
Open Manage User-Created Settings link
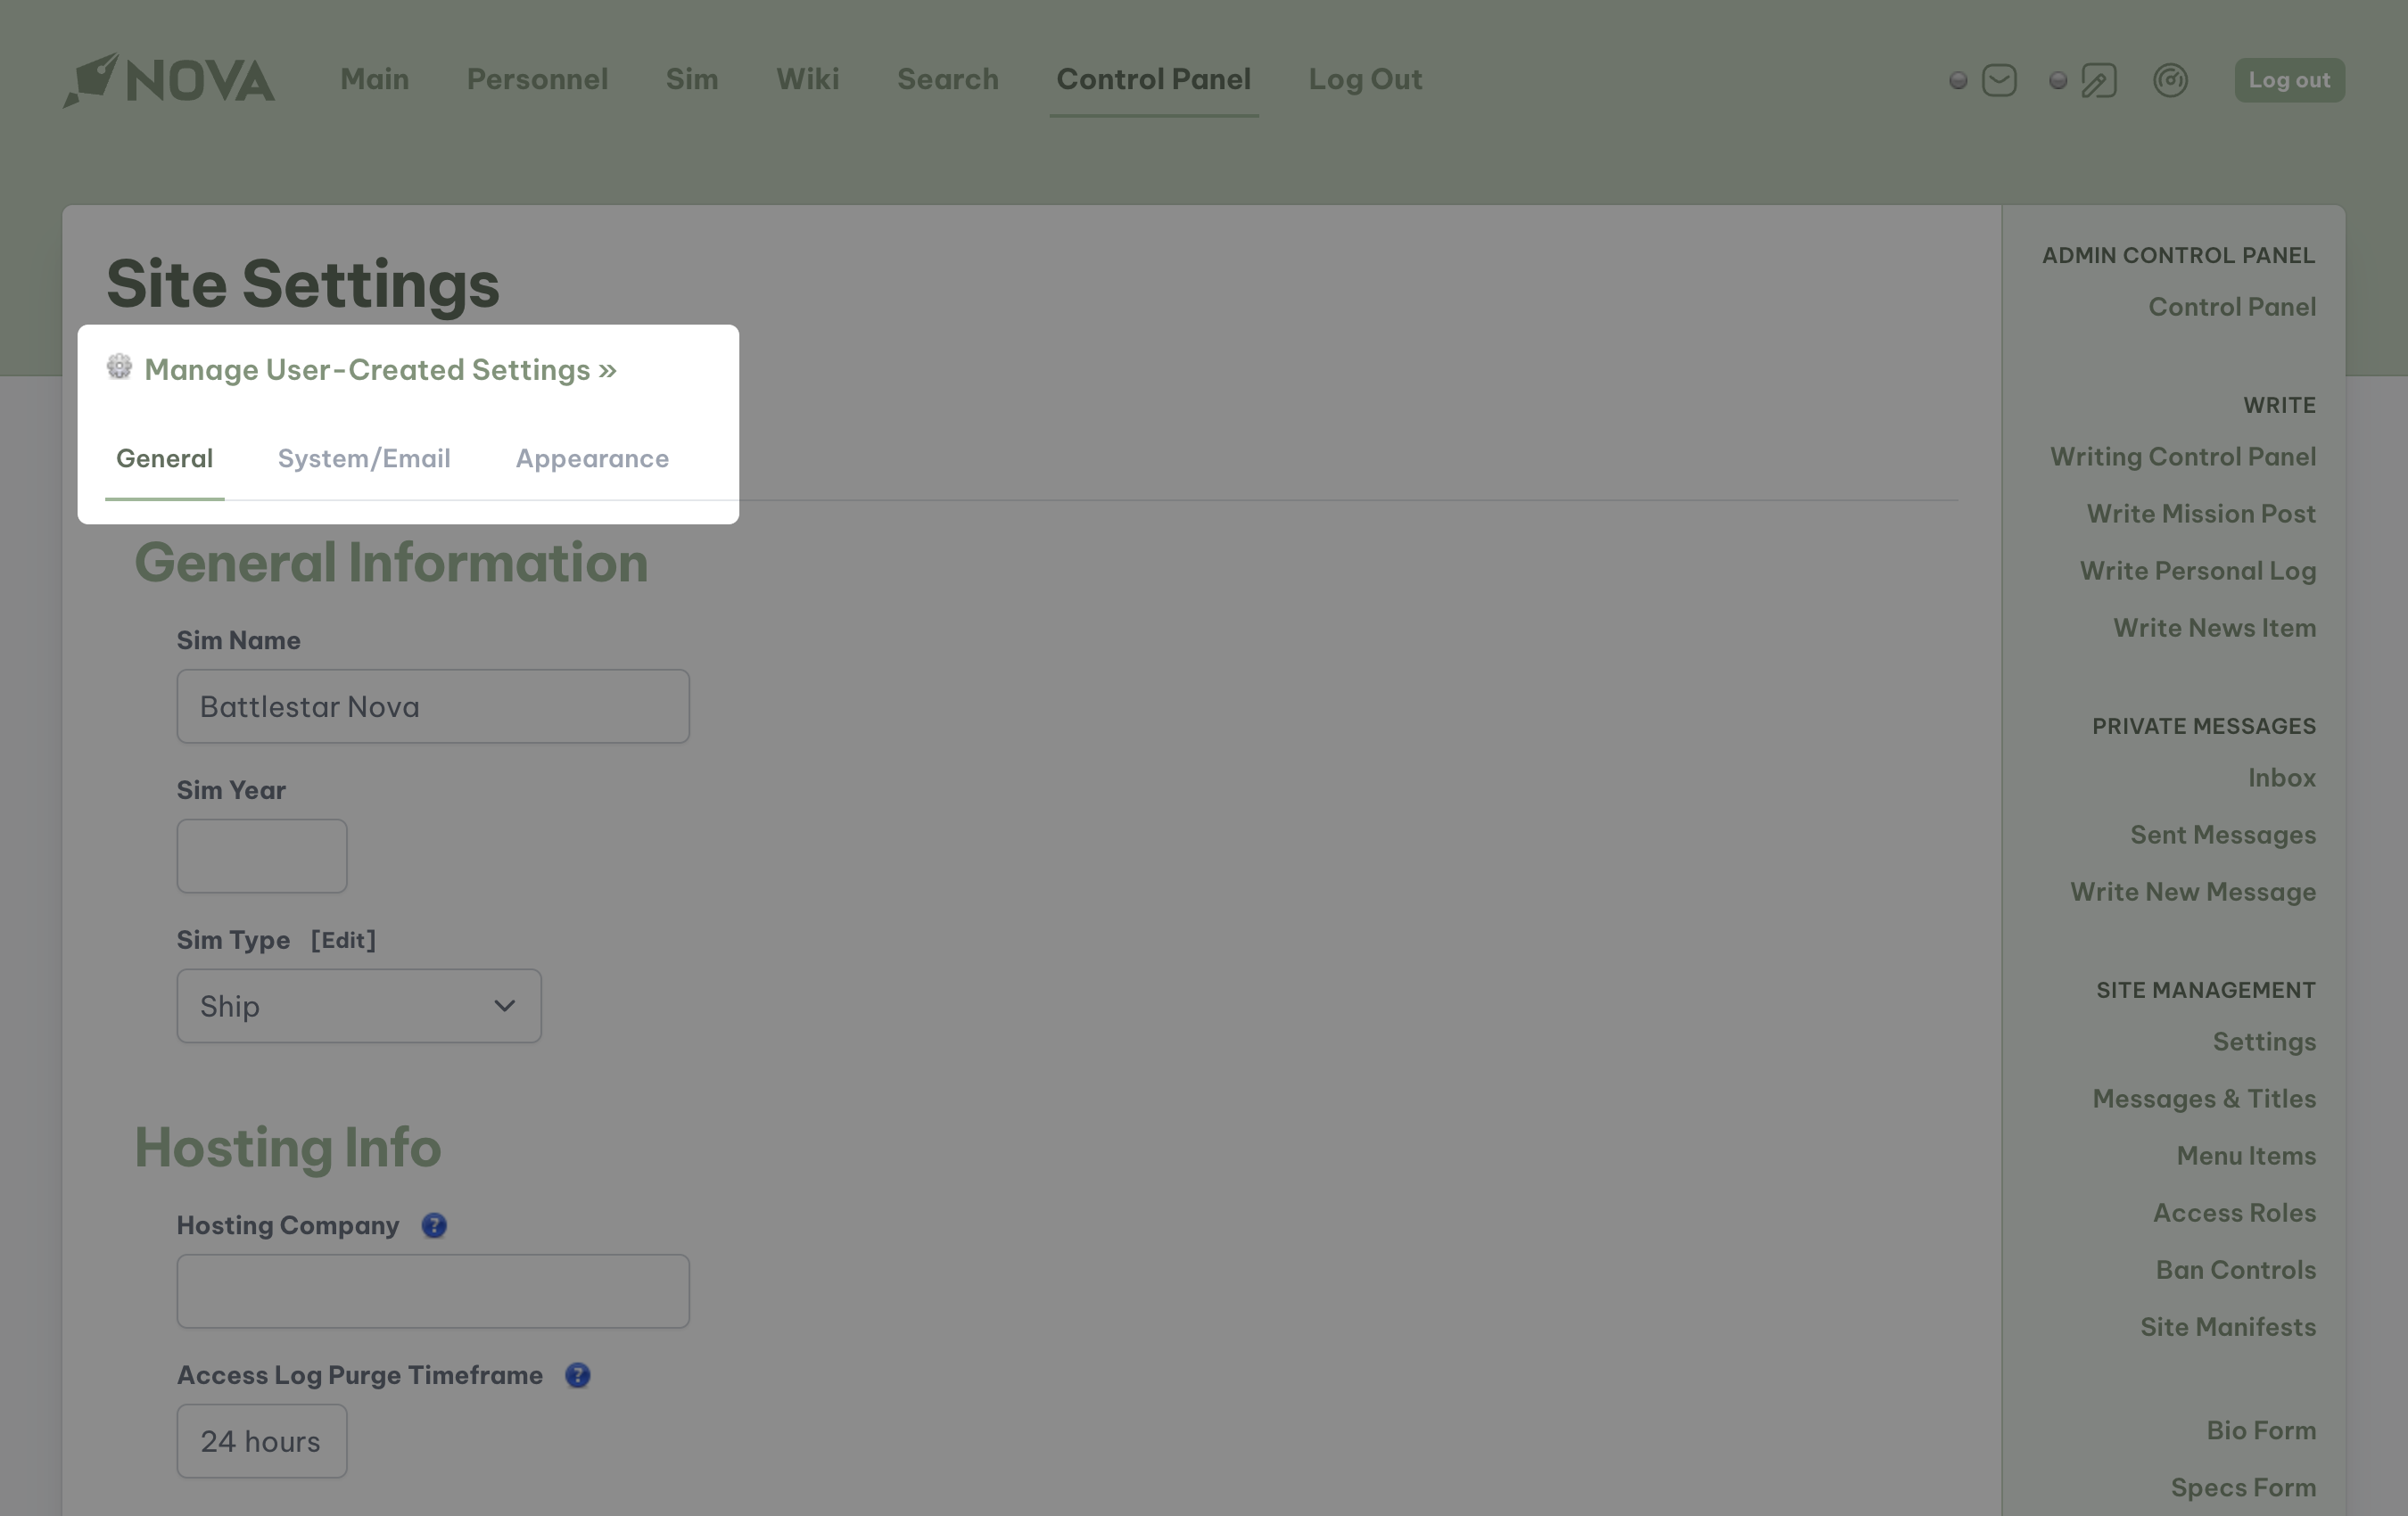tap(380, 370)
